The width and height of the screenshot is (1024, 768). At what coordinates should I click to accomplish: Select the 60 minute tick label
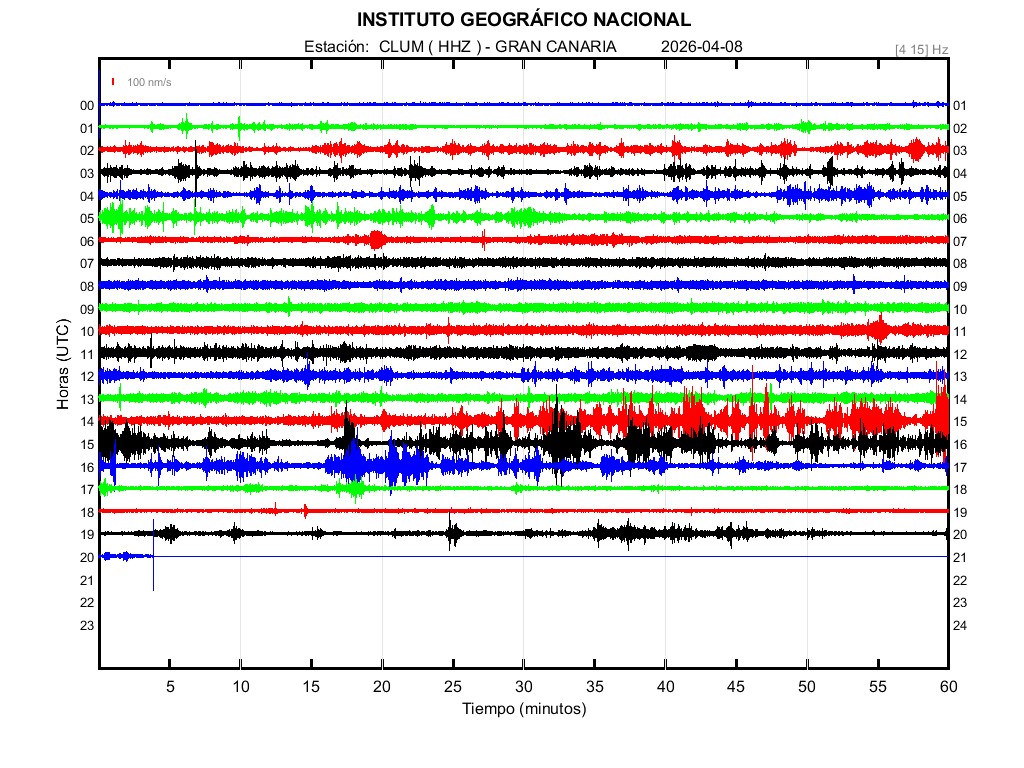[x=947, y=686]
